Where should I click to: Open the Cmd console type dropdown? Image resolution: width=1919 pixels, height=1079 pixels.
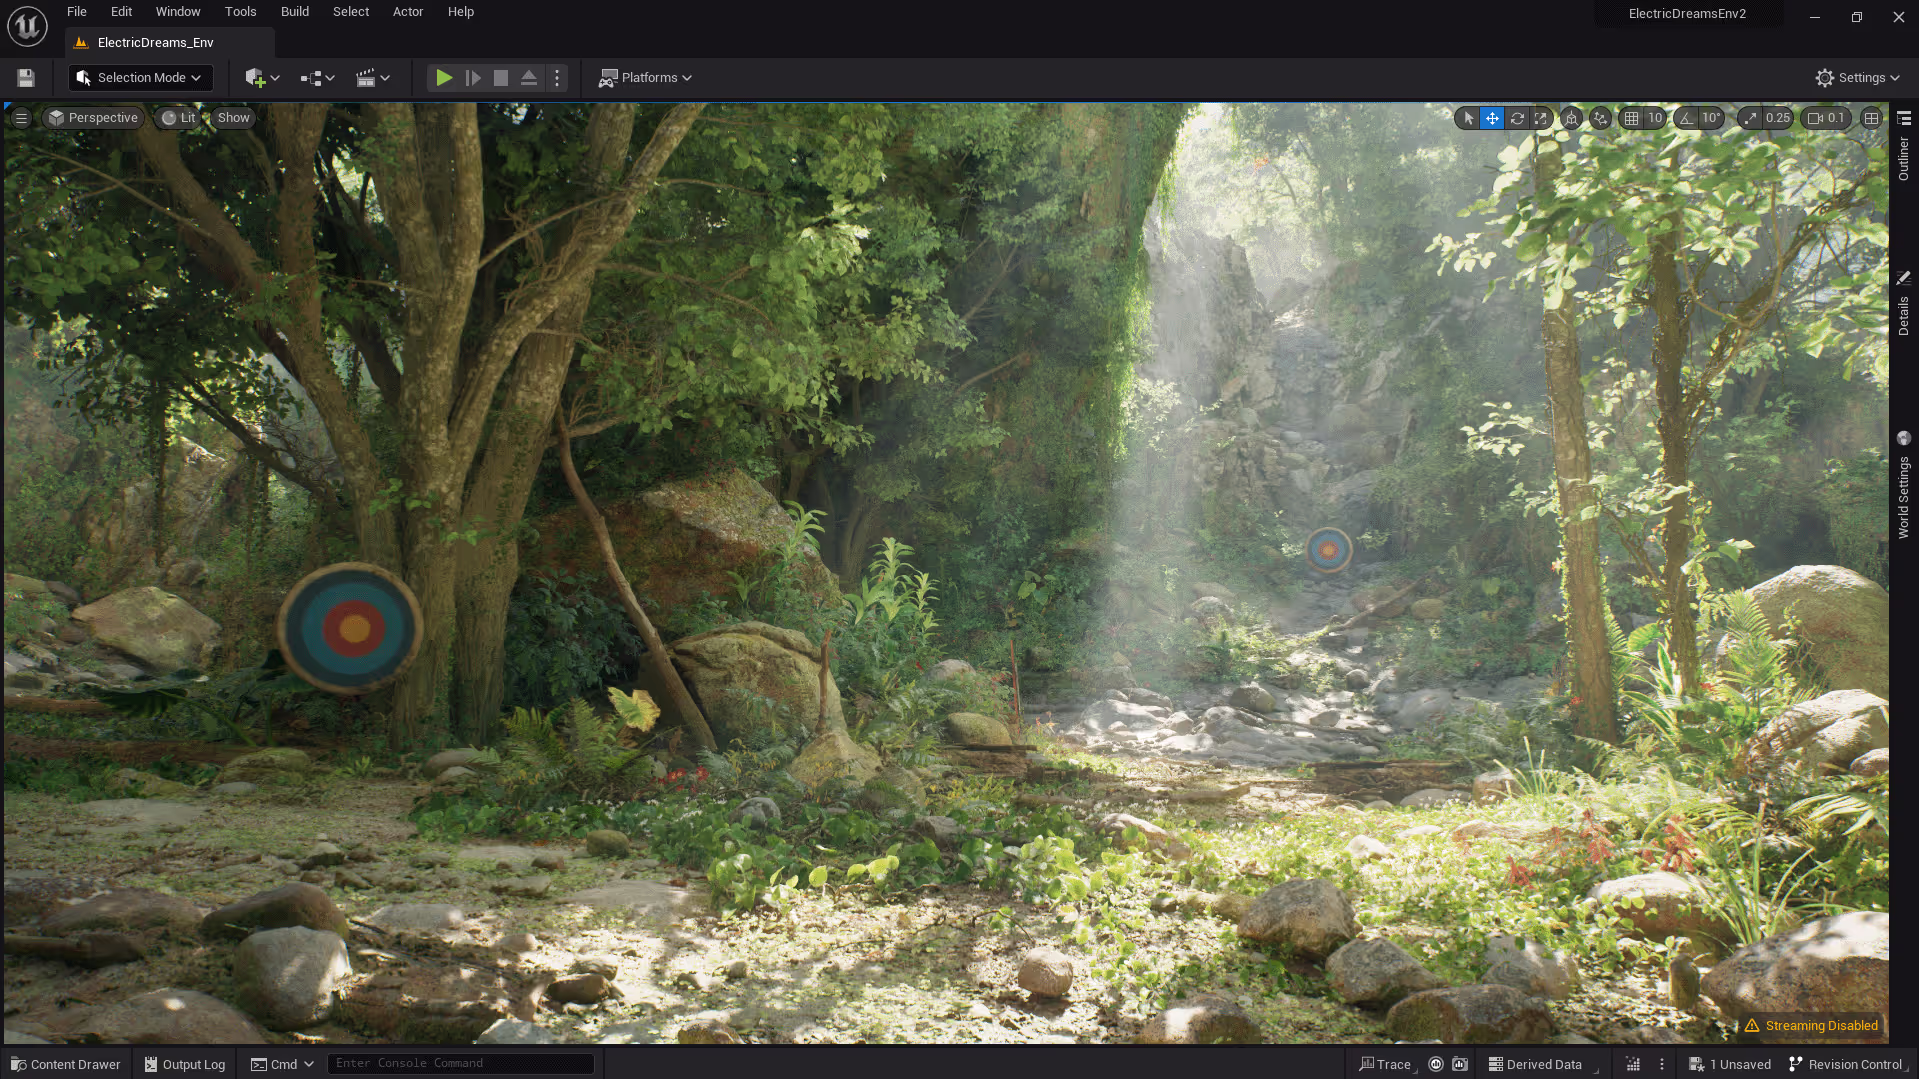(282, 1064)
